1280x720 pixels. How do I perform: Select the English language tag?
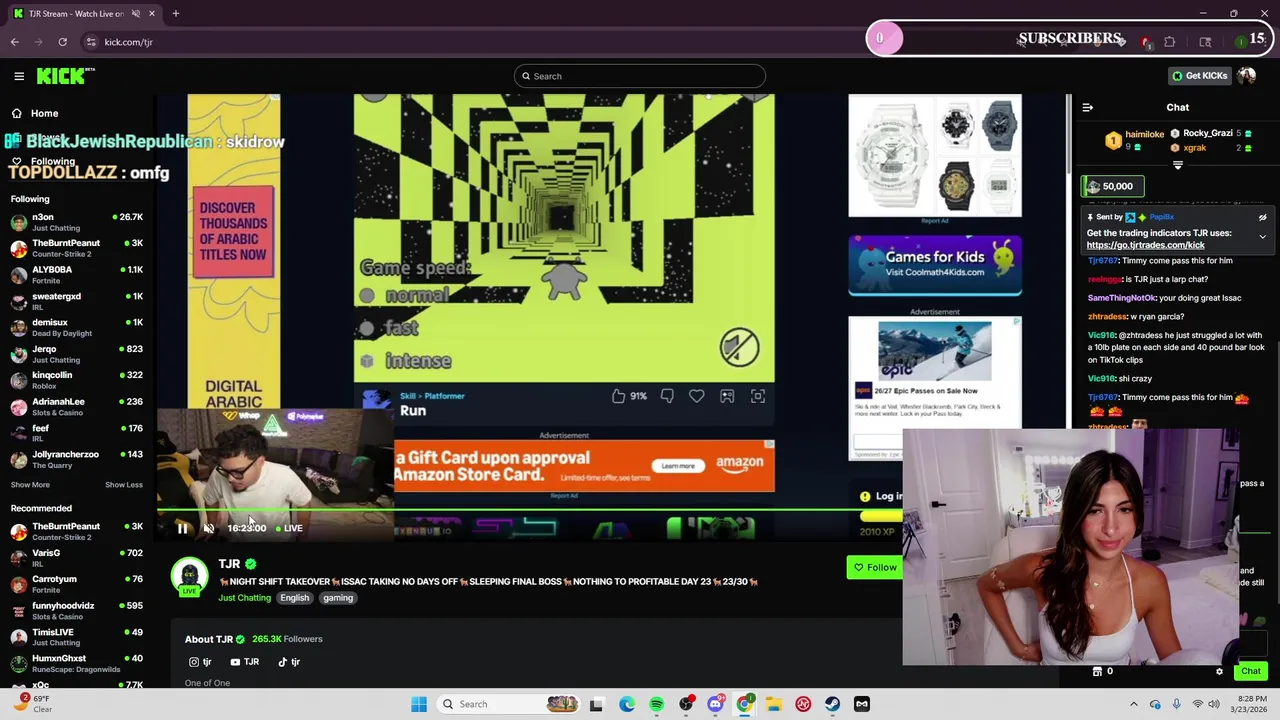tap(295, 598)
